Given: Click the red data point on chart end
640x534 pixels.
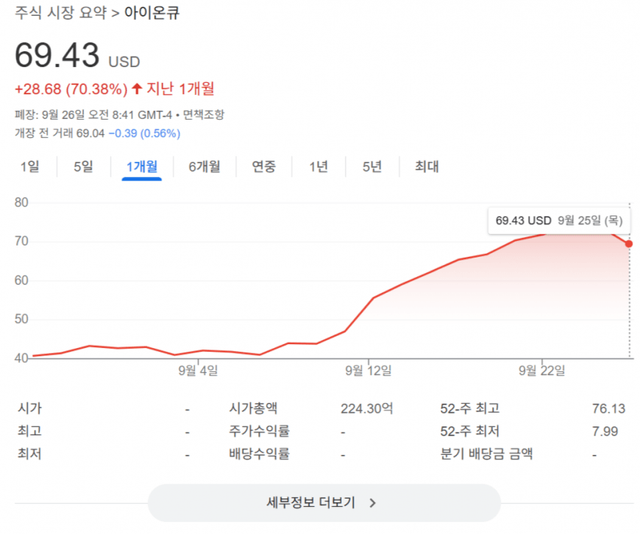Looking at the screenshot, I should click(x=628, y=244).
